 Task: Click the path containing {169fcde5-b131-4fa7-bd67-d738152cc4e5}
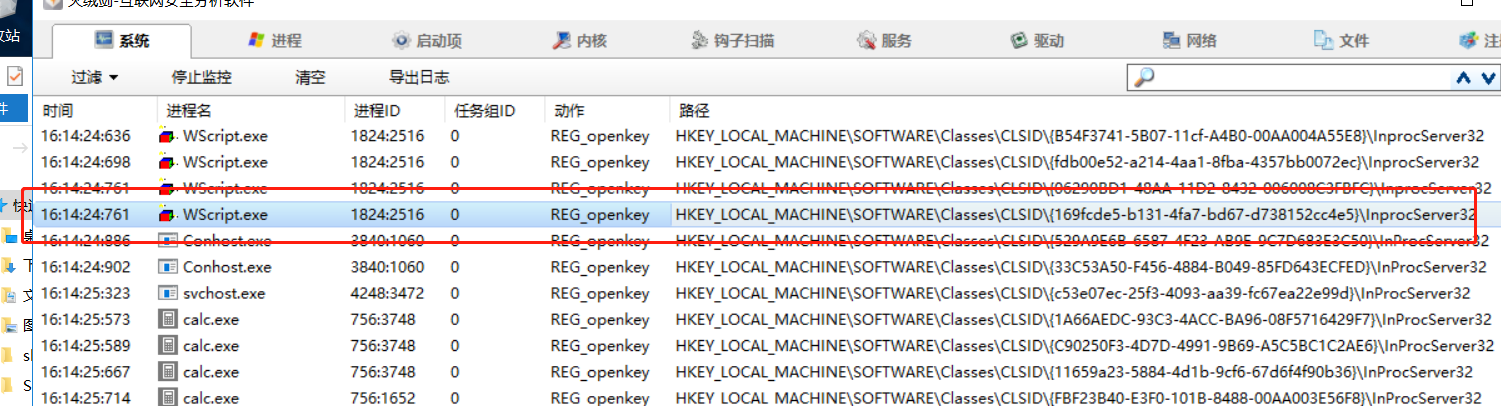pyautogui.click(x=1075, y=214)
